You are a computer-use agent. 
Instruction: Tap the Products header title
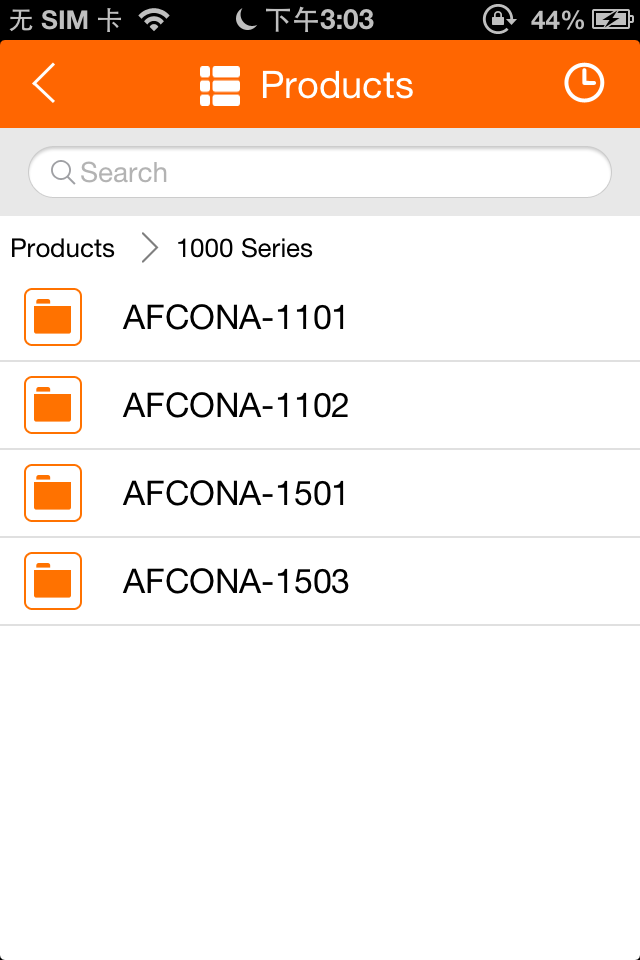337,85
